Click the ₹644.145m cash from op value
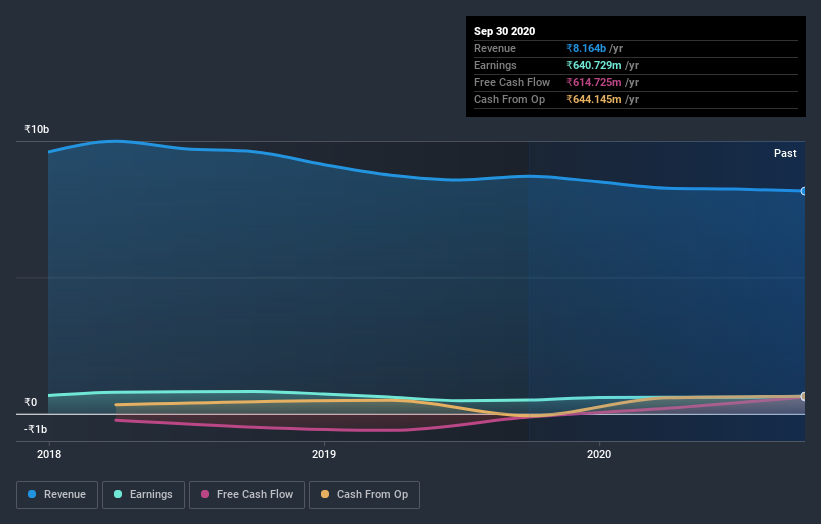The height and width of the screenshot is (524, 821). point(594,99)
